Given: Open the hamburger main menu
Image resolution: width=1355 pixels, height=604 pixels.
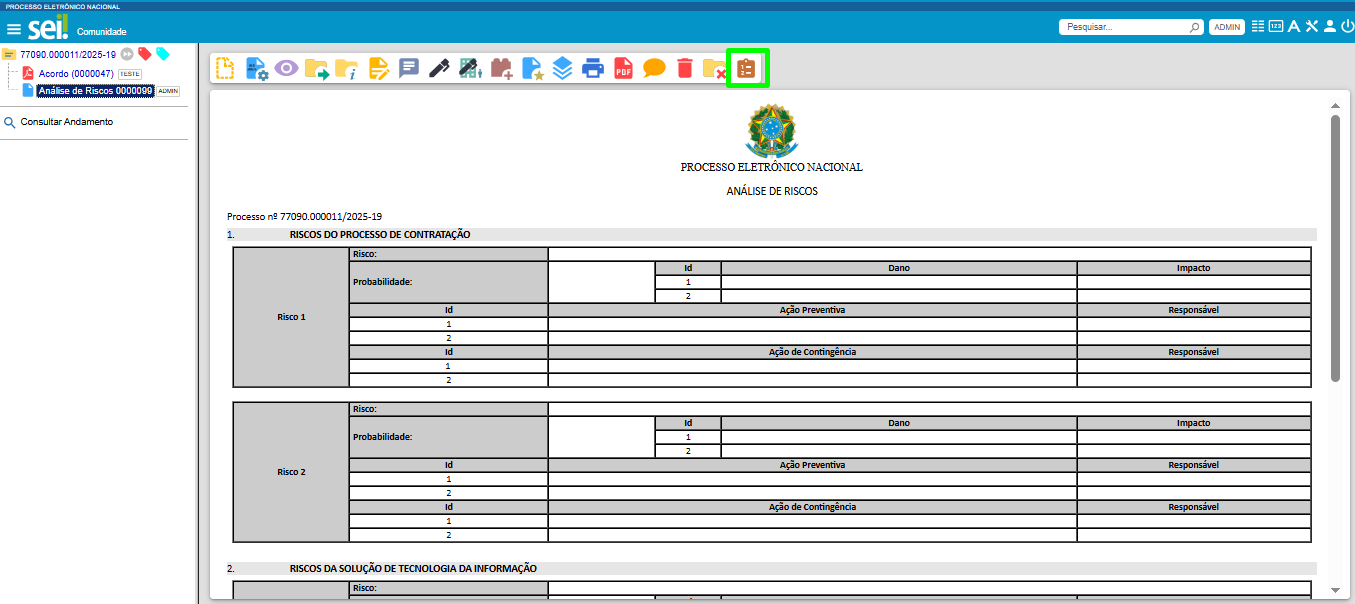Looking at the screenshot, I should click(x=14, y=29).
